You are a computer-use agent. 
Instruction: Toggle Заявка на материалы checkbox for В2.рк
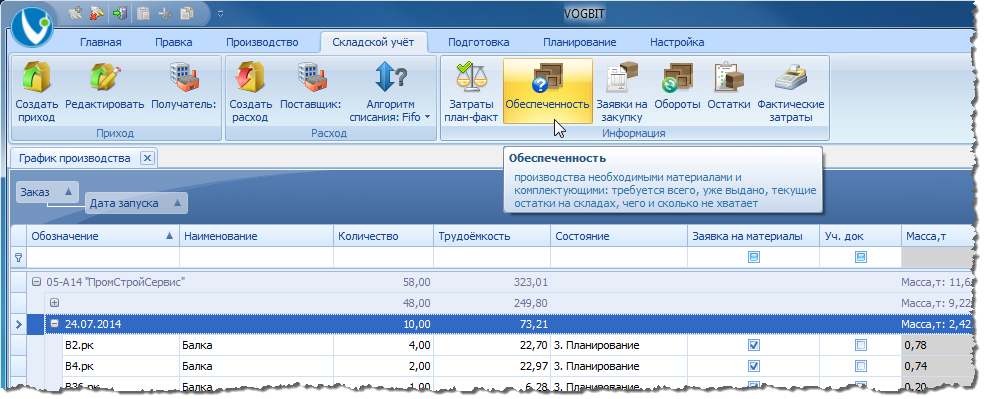click(x=754, y=345)
